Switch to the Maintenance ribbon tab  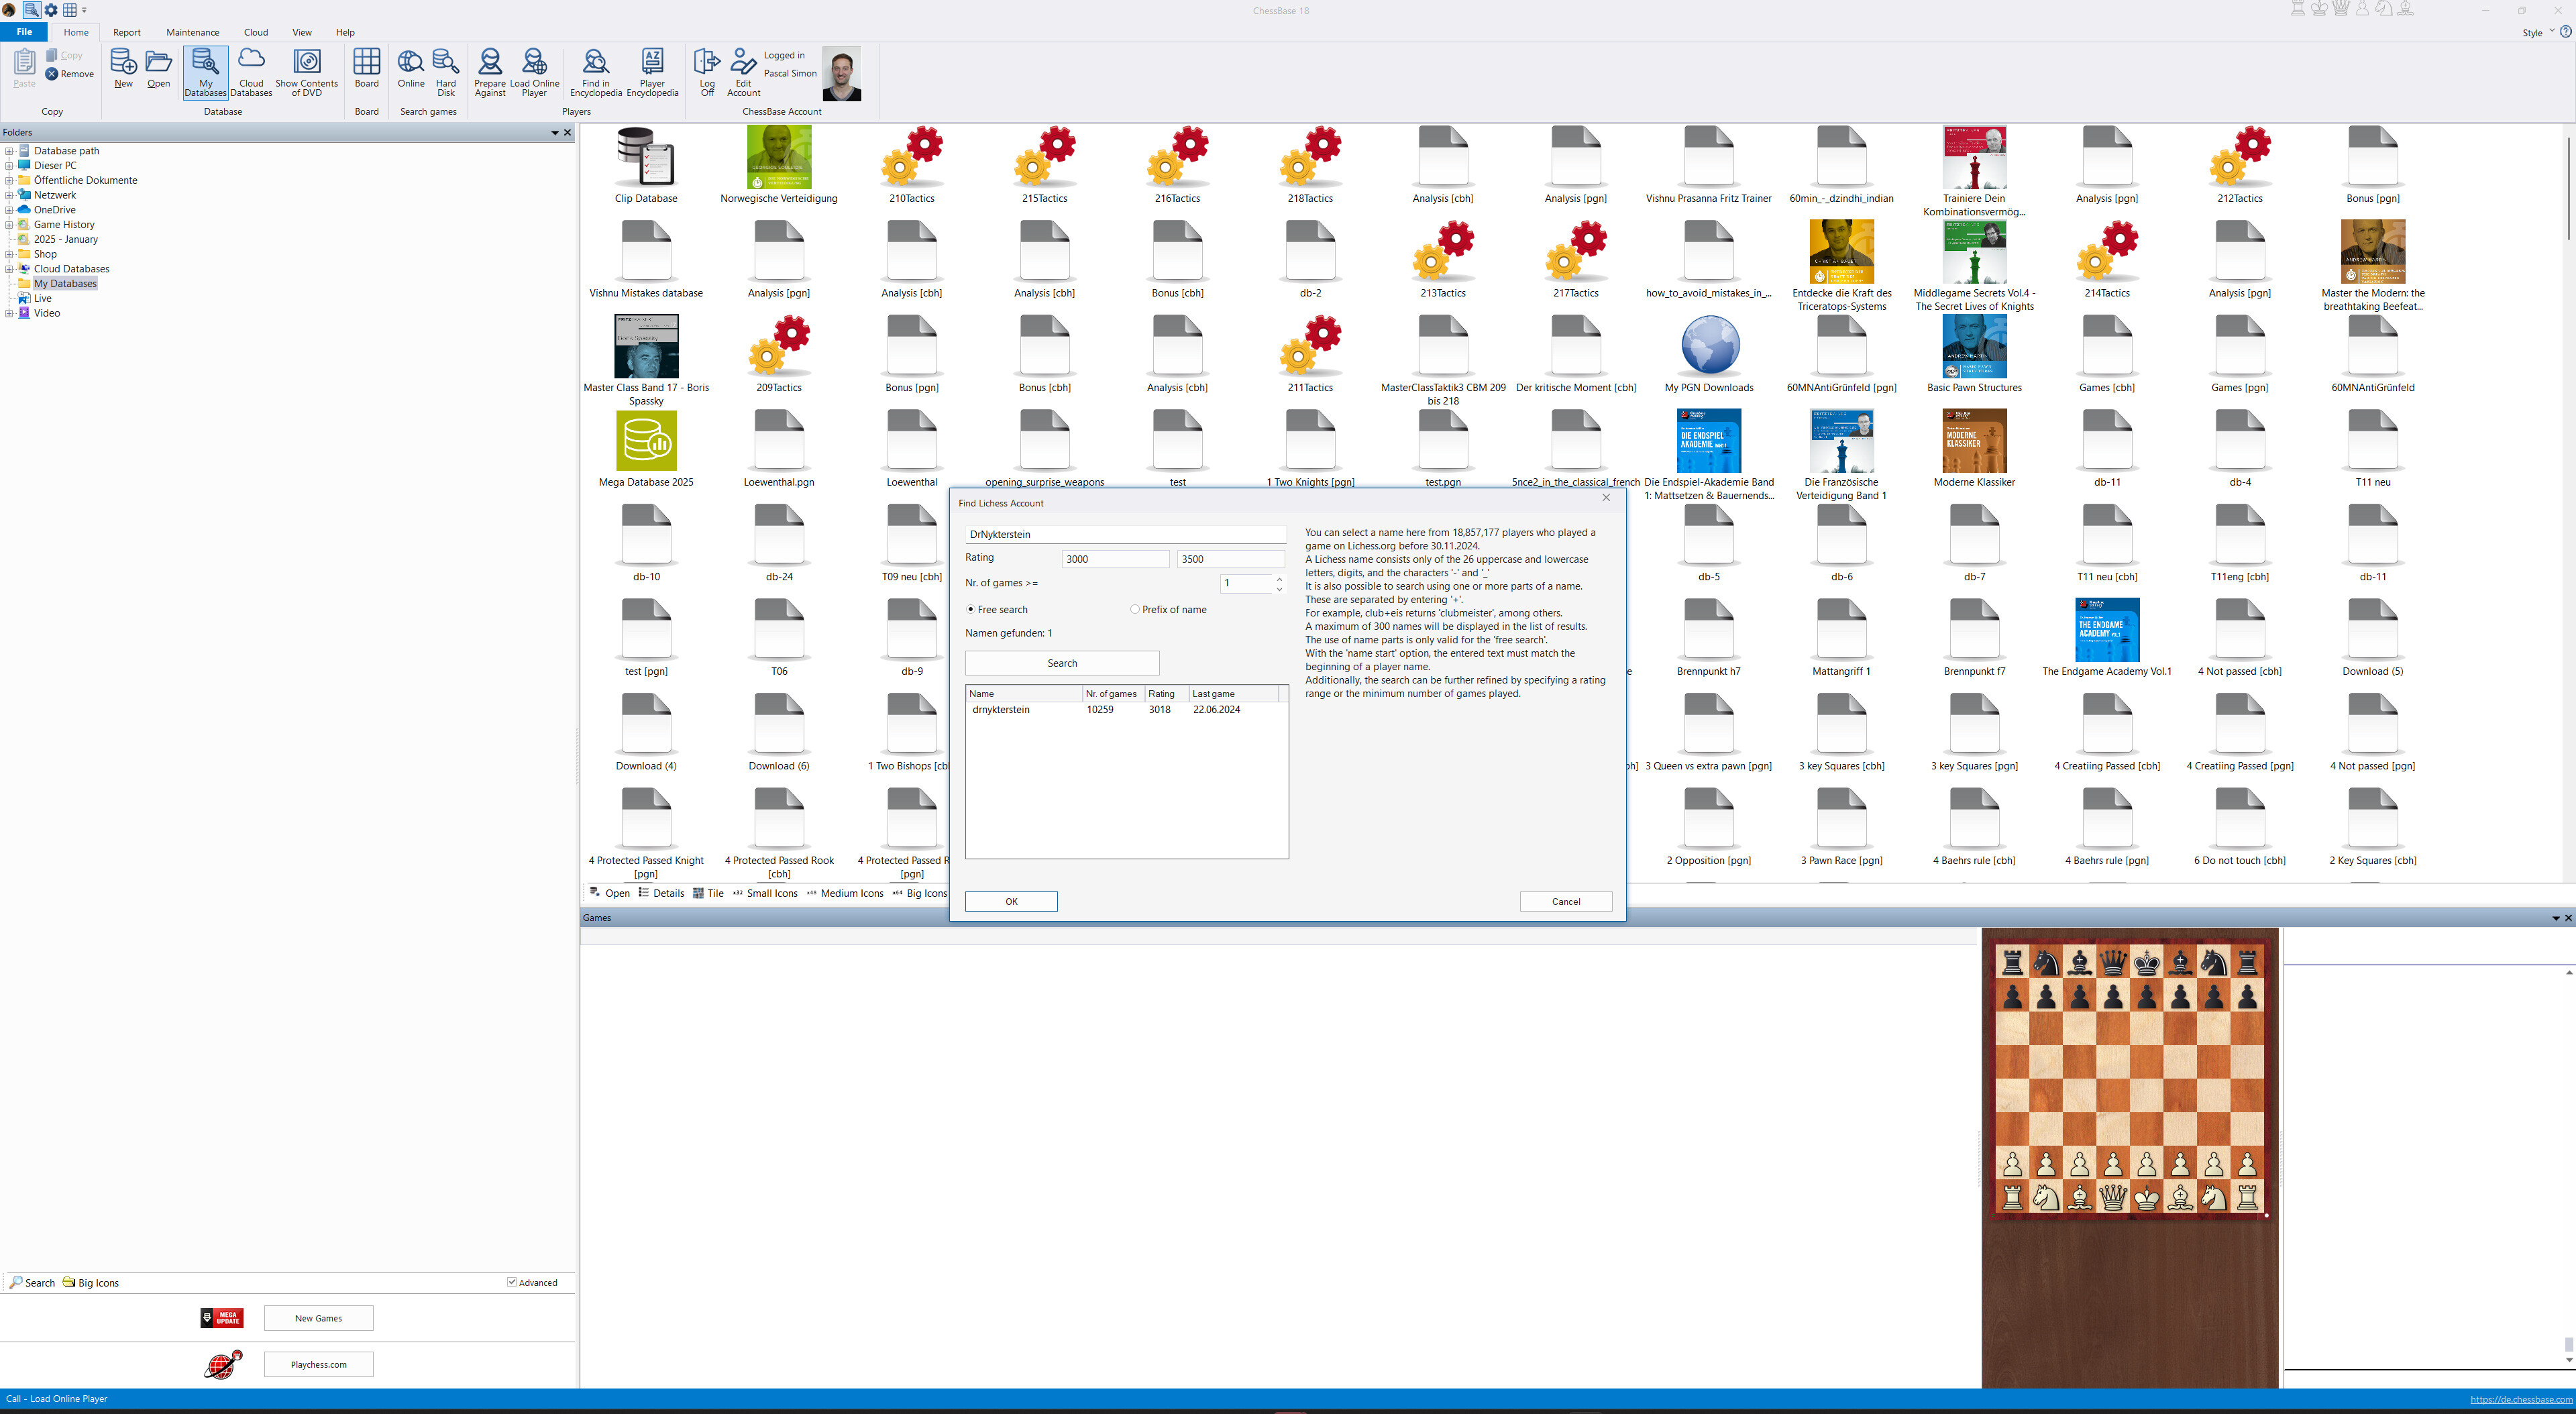pyautogui.click(x=193, y=32)
